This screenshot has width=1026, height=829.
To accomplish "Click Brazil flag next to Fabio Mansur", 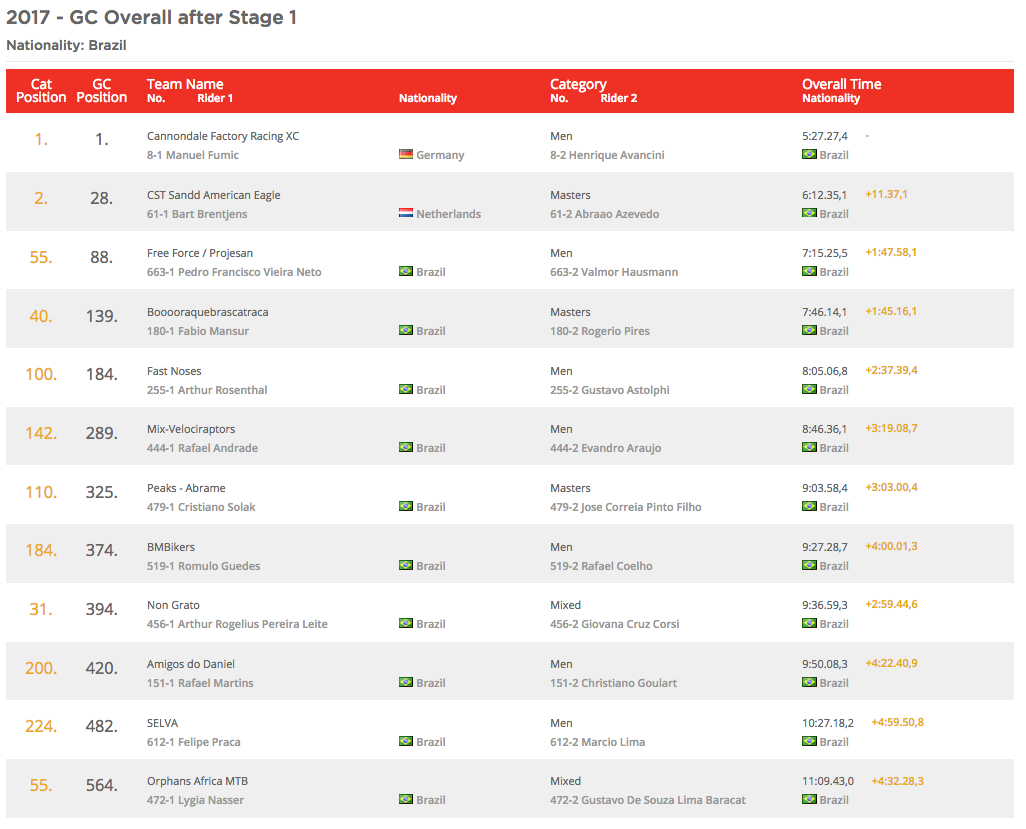I will 405,331.
